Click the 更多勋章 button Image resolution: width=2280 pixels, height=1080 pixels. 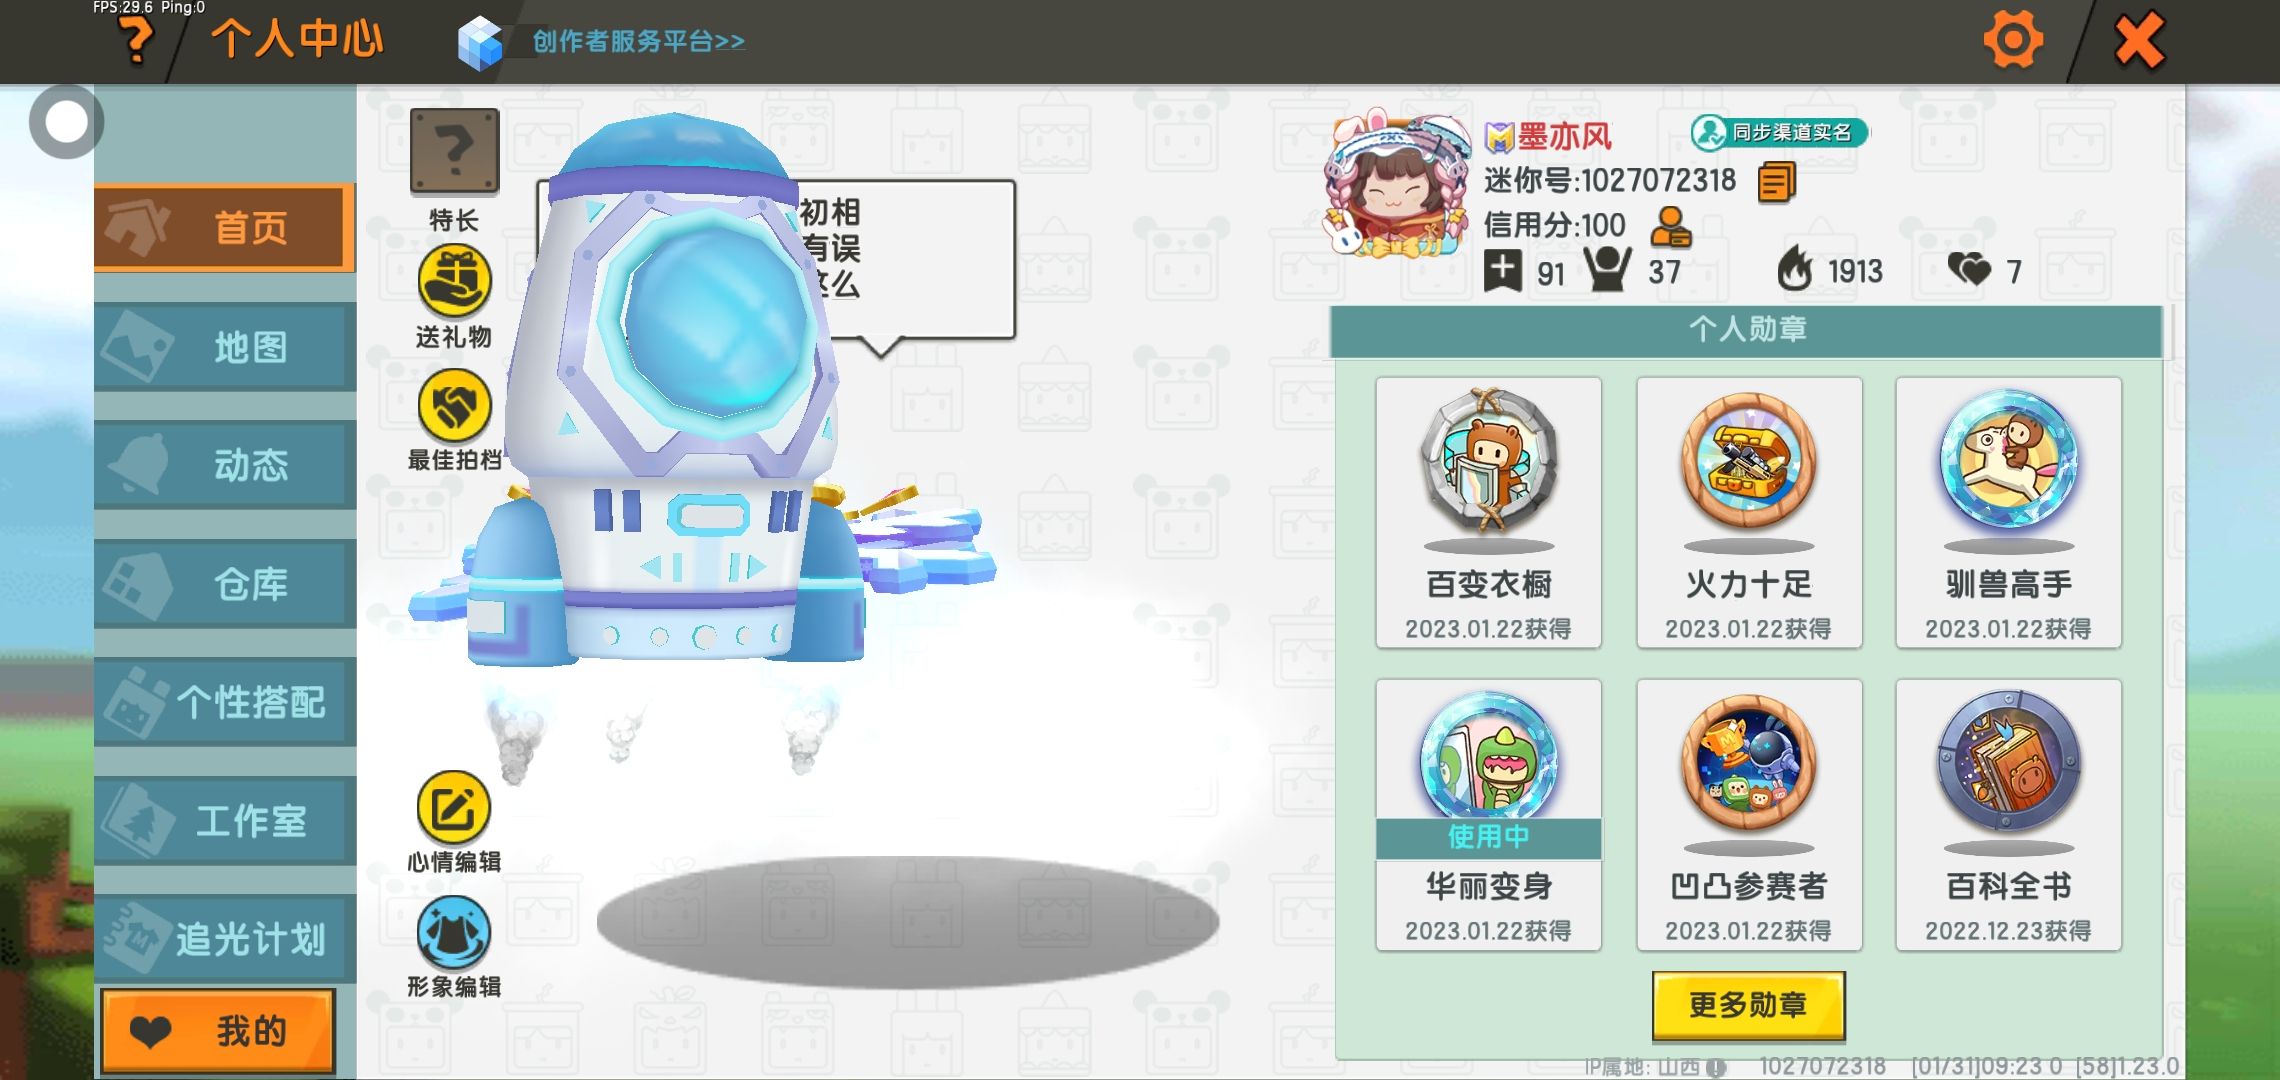click(x=1748, y=1005)
